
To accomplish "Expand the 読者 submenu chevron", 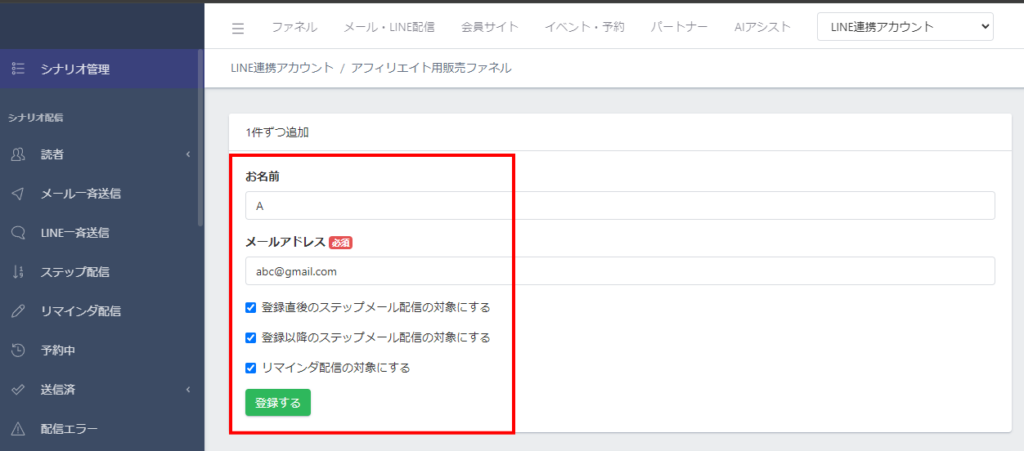I will (x=188, y=154).
